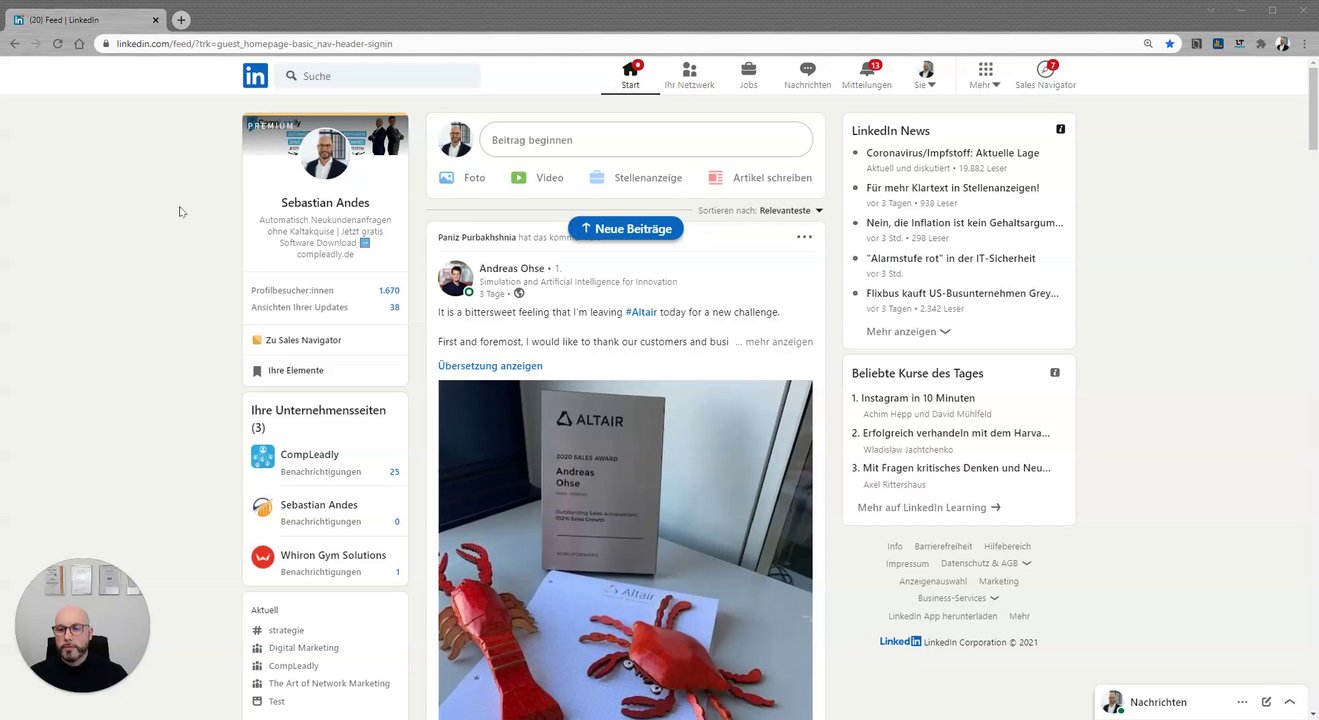Open the Andreas Ohse name link
Viewport: 1319px width, 720px height.
[x=511, y=268]
